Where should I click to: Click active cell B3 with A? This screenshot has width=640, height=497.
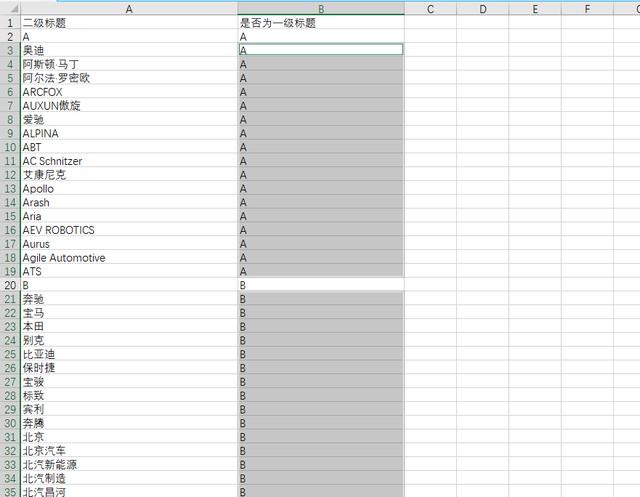(x=321, y=50)
